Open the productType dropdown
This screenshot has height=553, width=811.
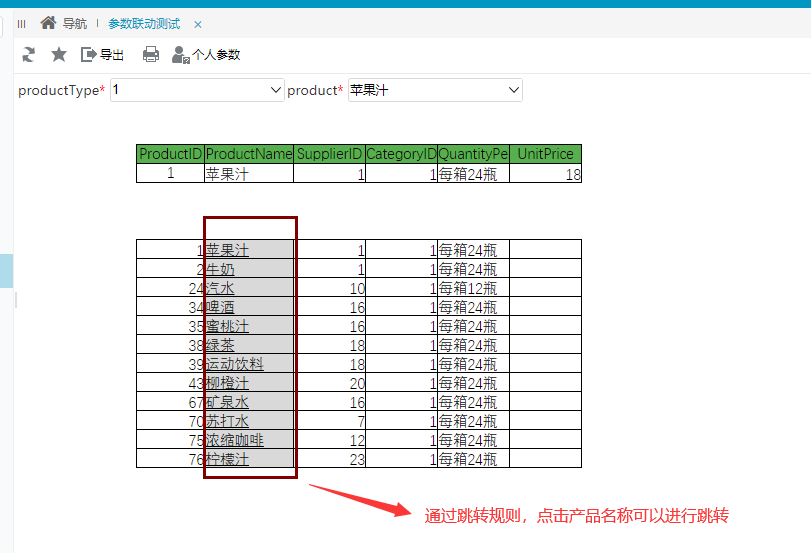click(x=197, y=90)
